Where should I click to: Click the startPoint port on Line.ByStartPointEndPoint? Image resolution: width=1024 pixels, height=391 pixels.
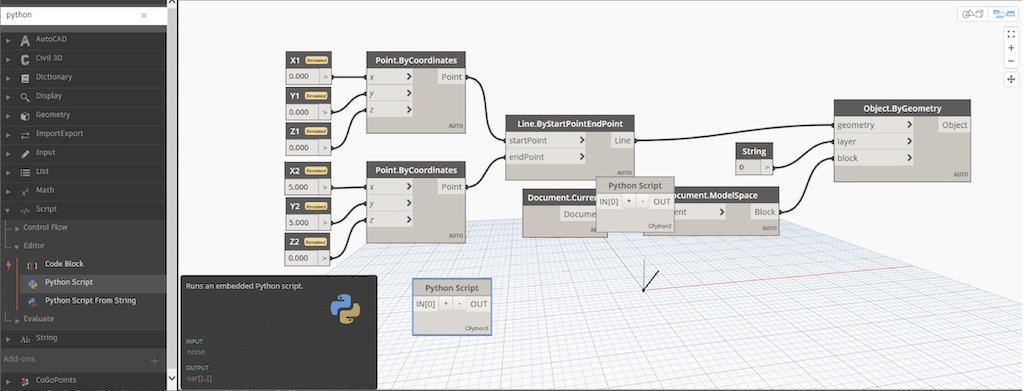click(546, 140)
